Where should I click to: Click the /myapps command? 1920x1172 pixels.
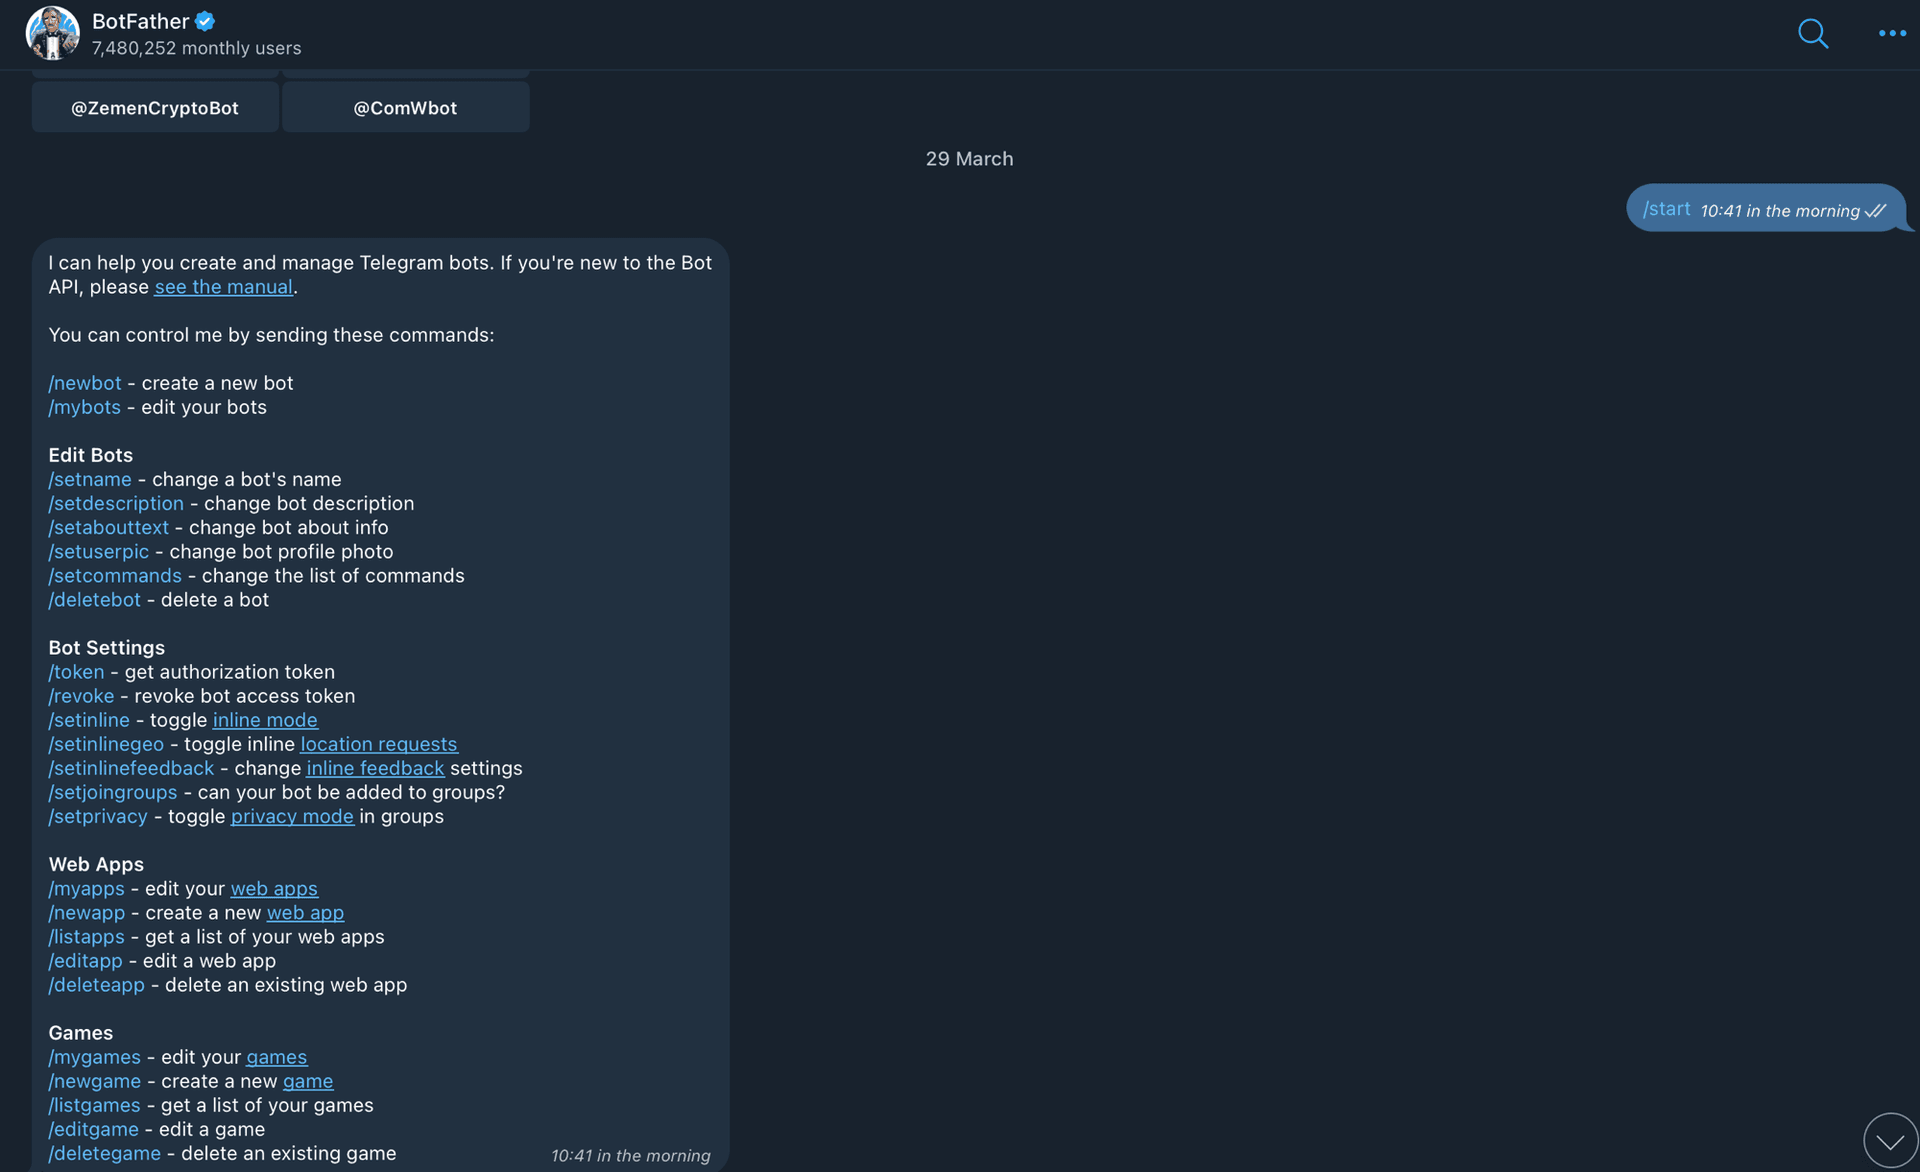tap(87, 887)
